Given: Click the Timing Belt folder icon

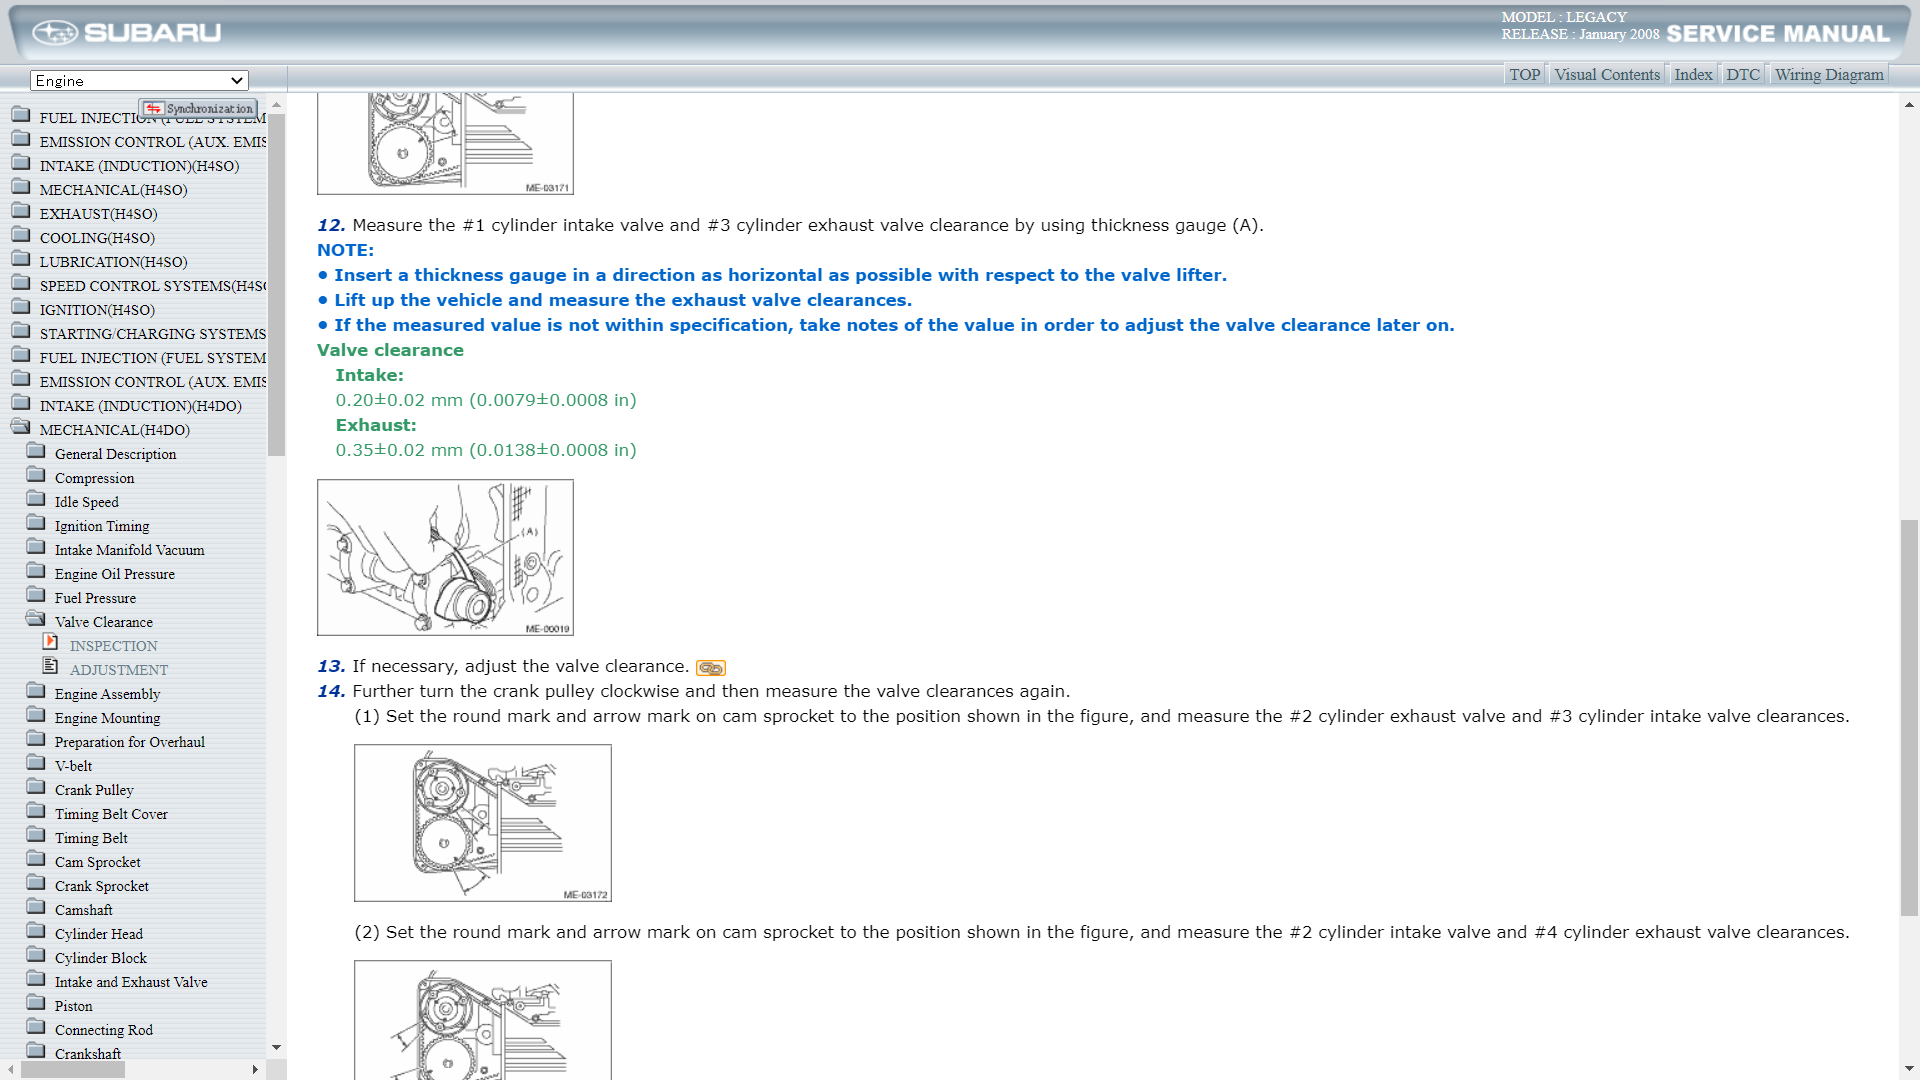Looking at the screenshot, I should tap(36, 835).
